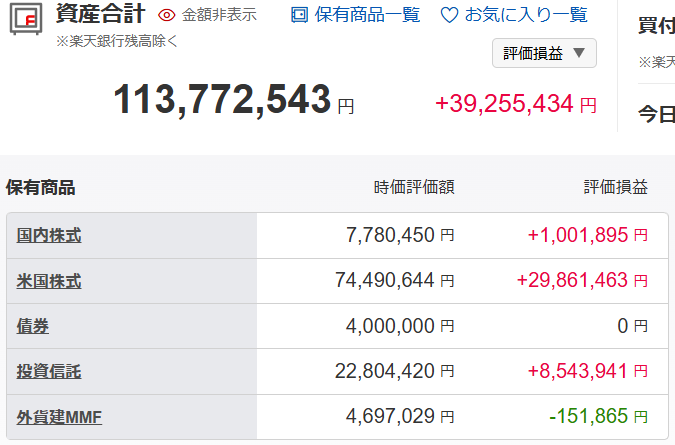Open the お気に入り一覧 link
The image size is (675, 445).
pos(526,15)
